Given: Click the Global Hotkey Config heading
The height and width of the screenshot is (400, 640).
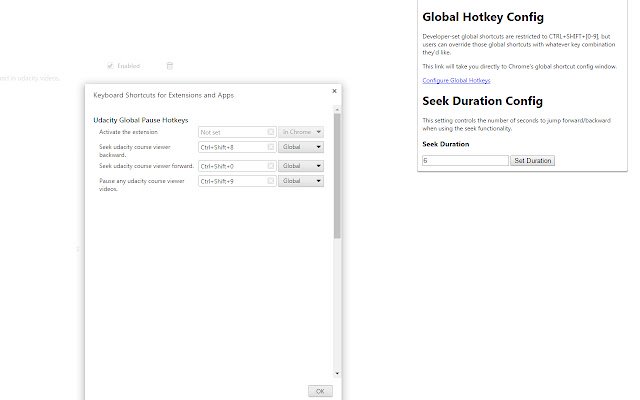Looking at the screenshot, I should [483, 17].
